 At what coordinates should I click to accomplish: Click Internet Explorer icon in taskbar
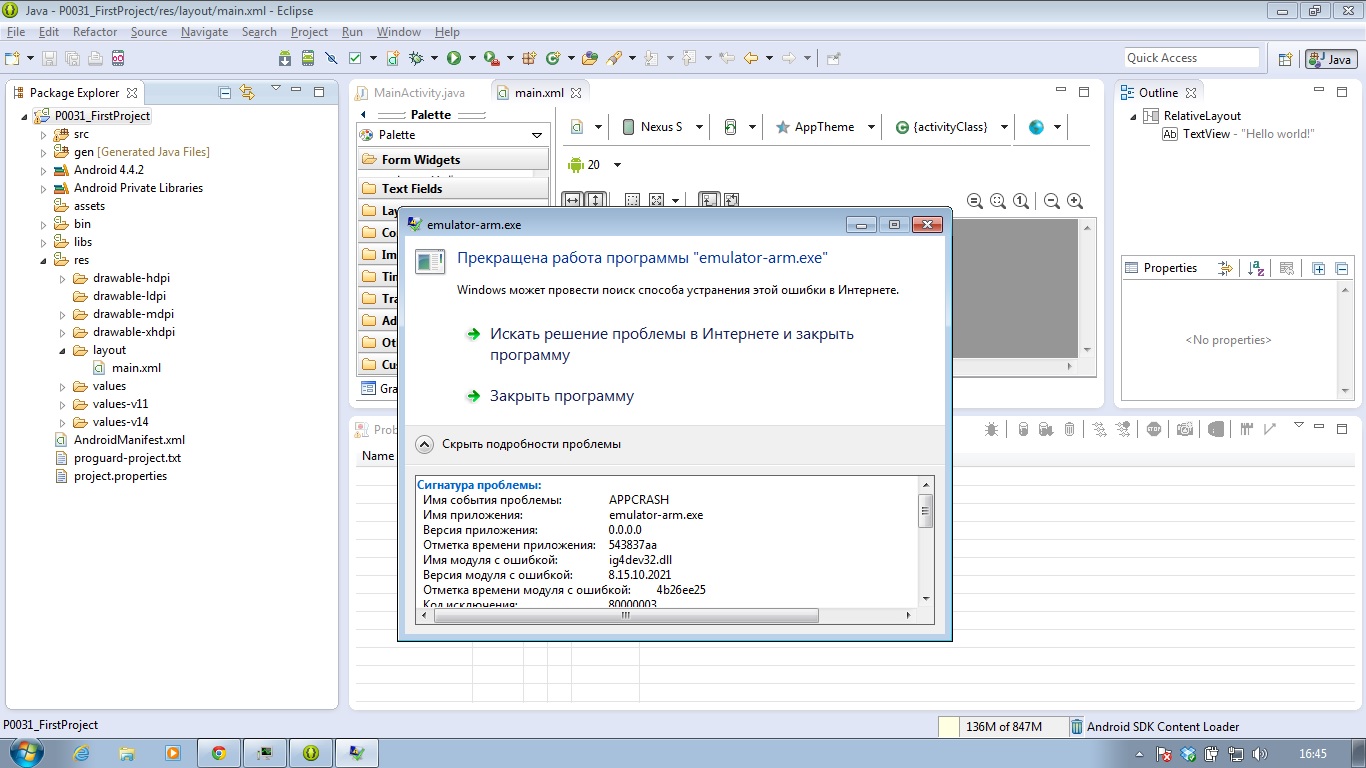tap(81, 753)
